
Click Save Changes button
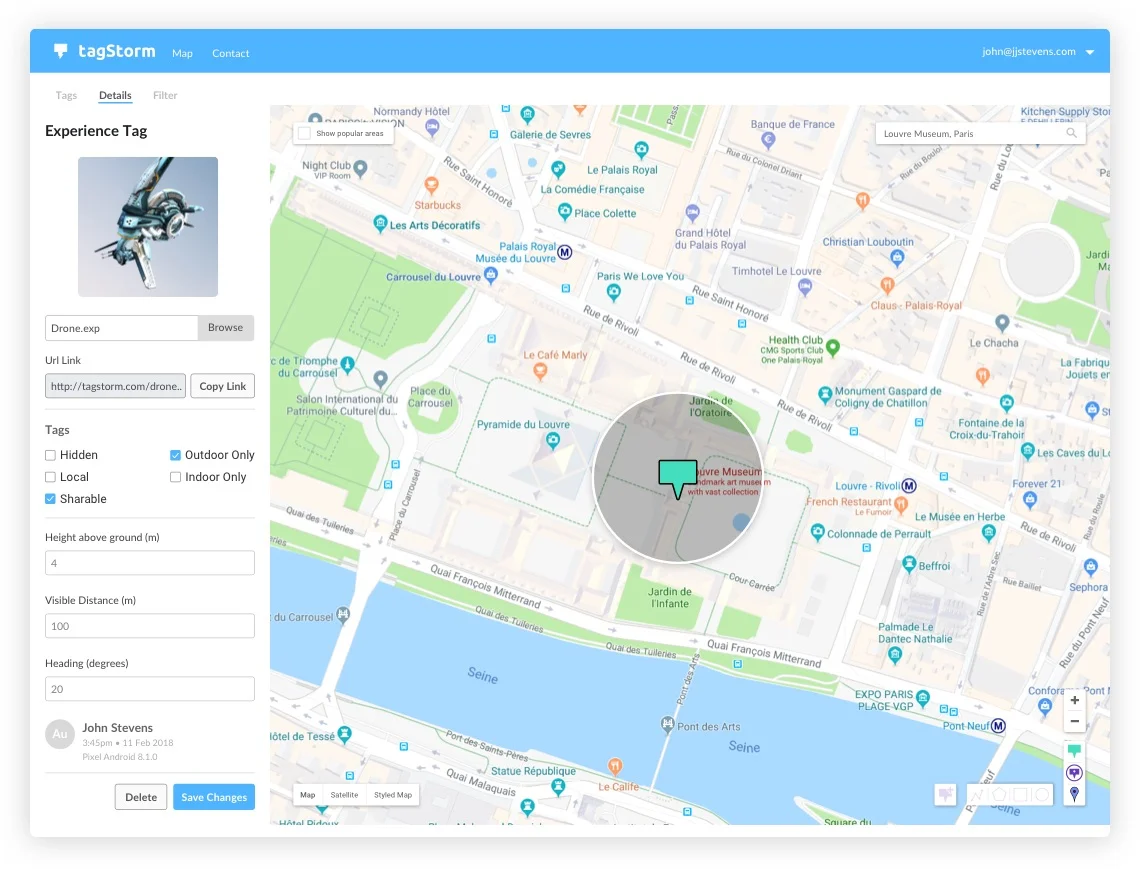(214, 797)
